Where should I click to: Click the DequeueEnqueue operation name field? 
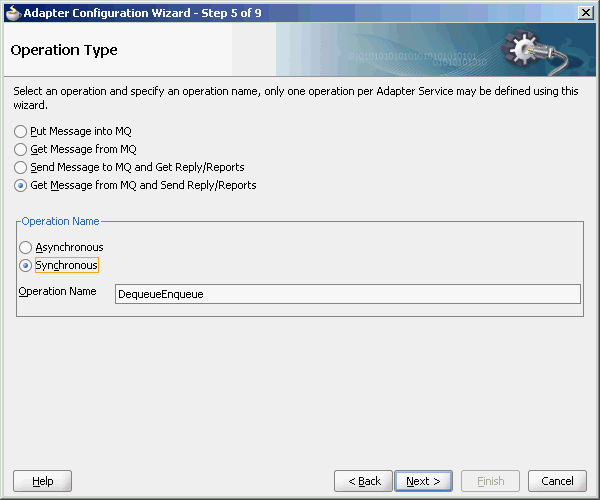point(347,294)
